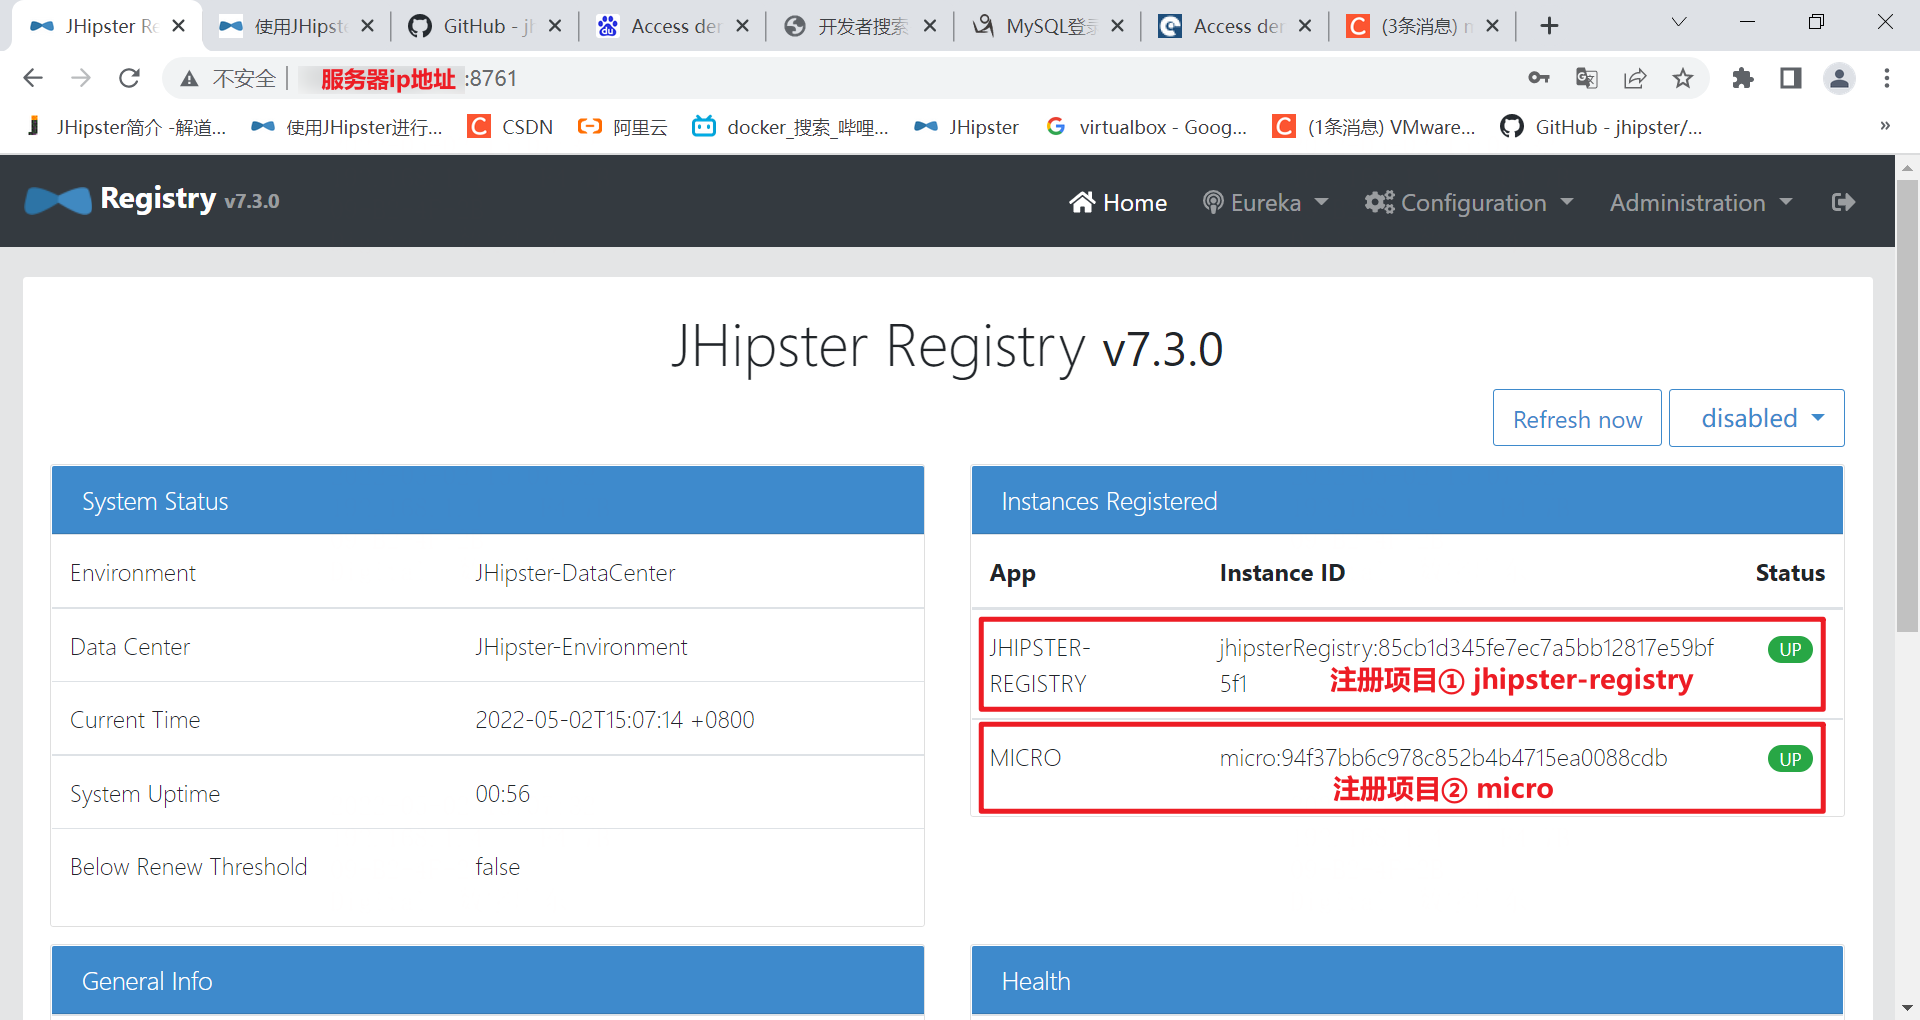Click the browser forward arrow

[81, 78]
